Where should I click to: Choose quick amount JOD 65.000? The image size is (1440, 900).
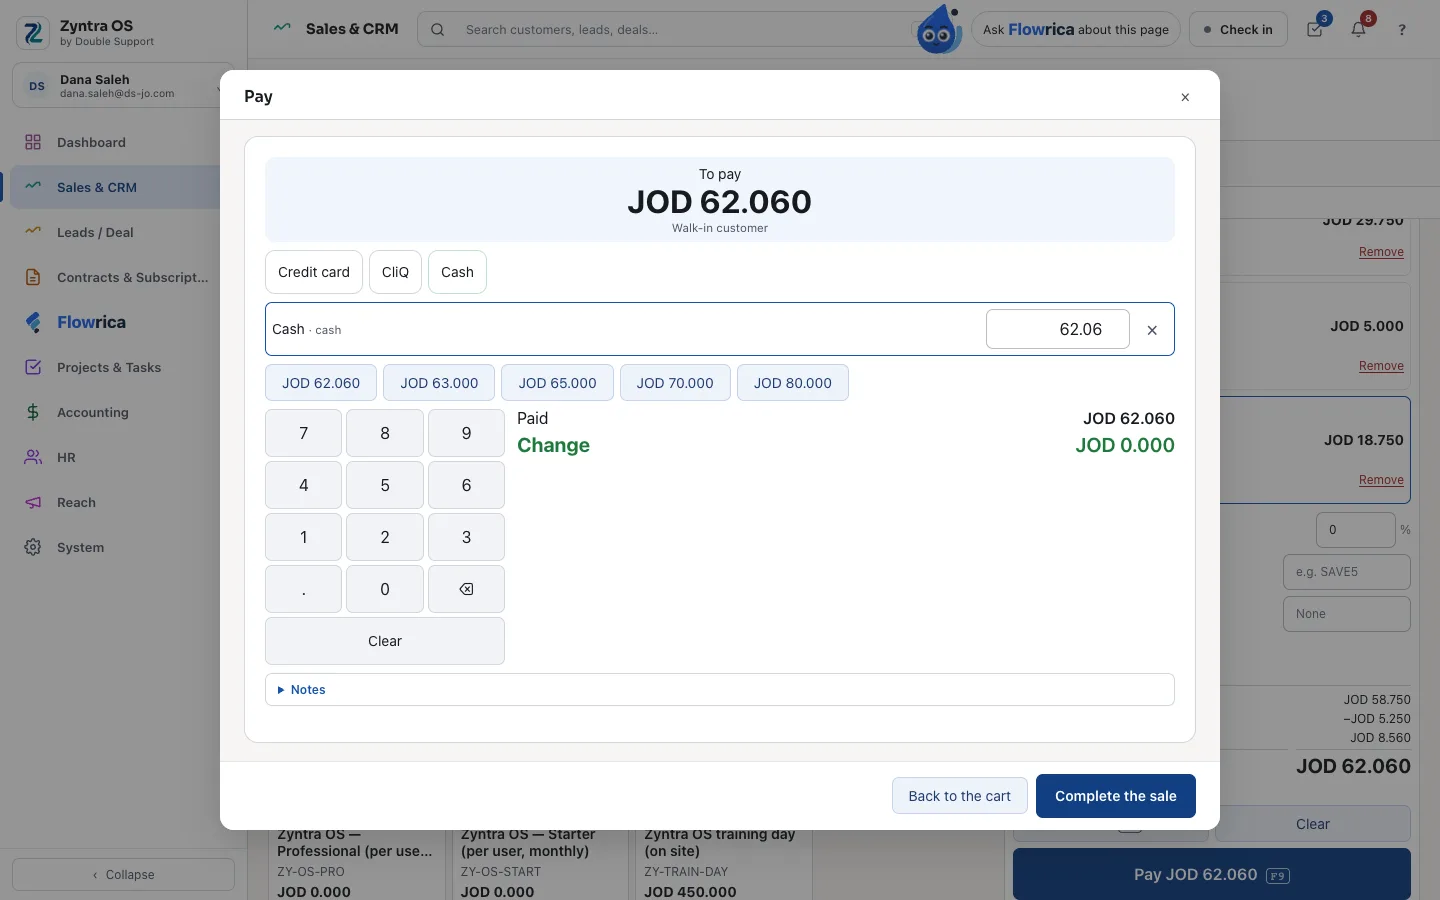(x=557, y=383)
